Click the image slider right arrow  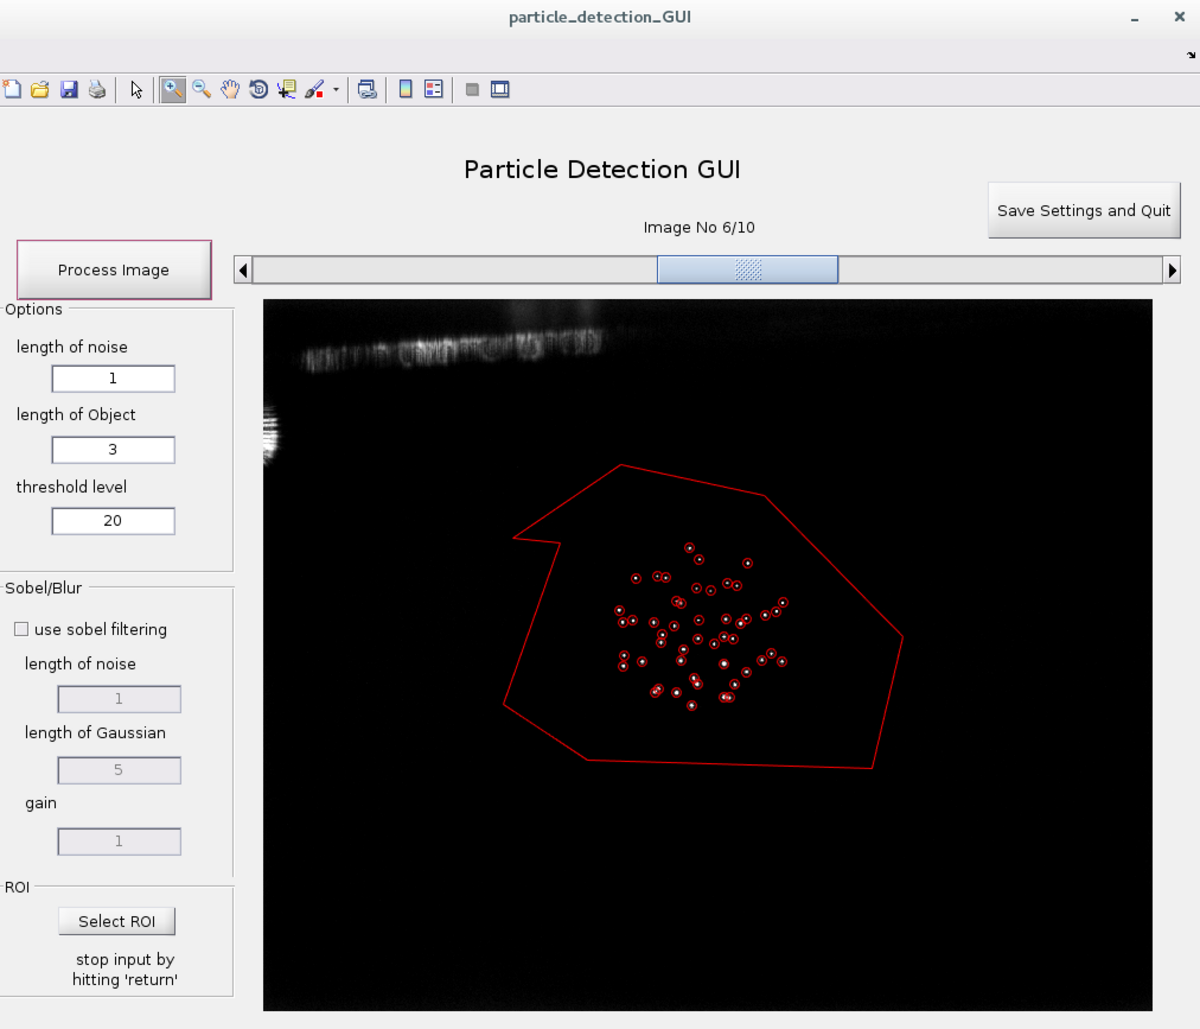[1172, 270]
